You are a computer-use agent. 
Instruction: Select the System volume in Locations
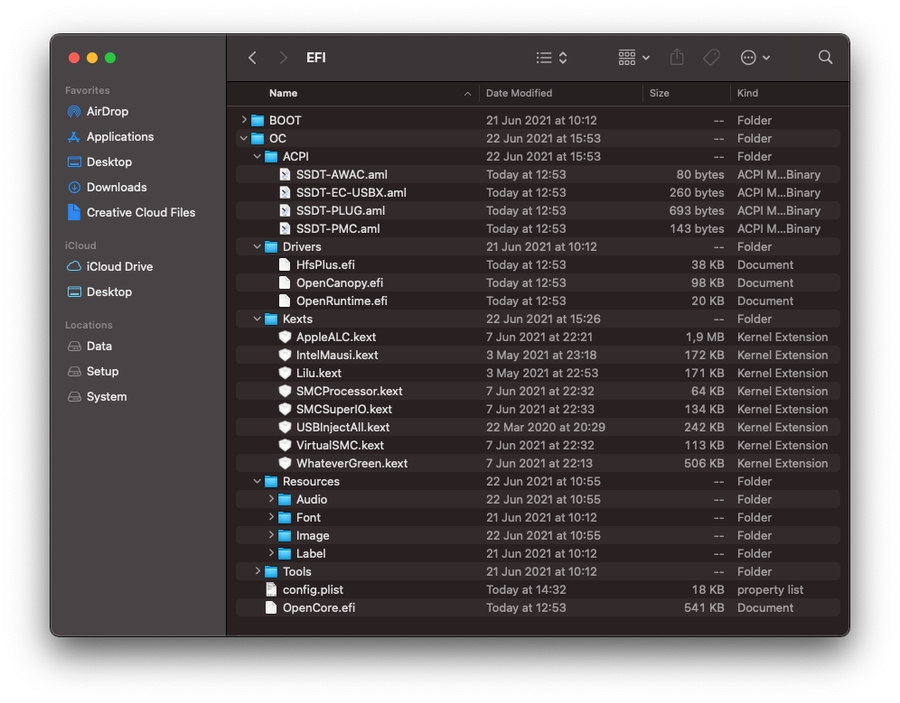tap(106, 397)
